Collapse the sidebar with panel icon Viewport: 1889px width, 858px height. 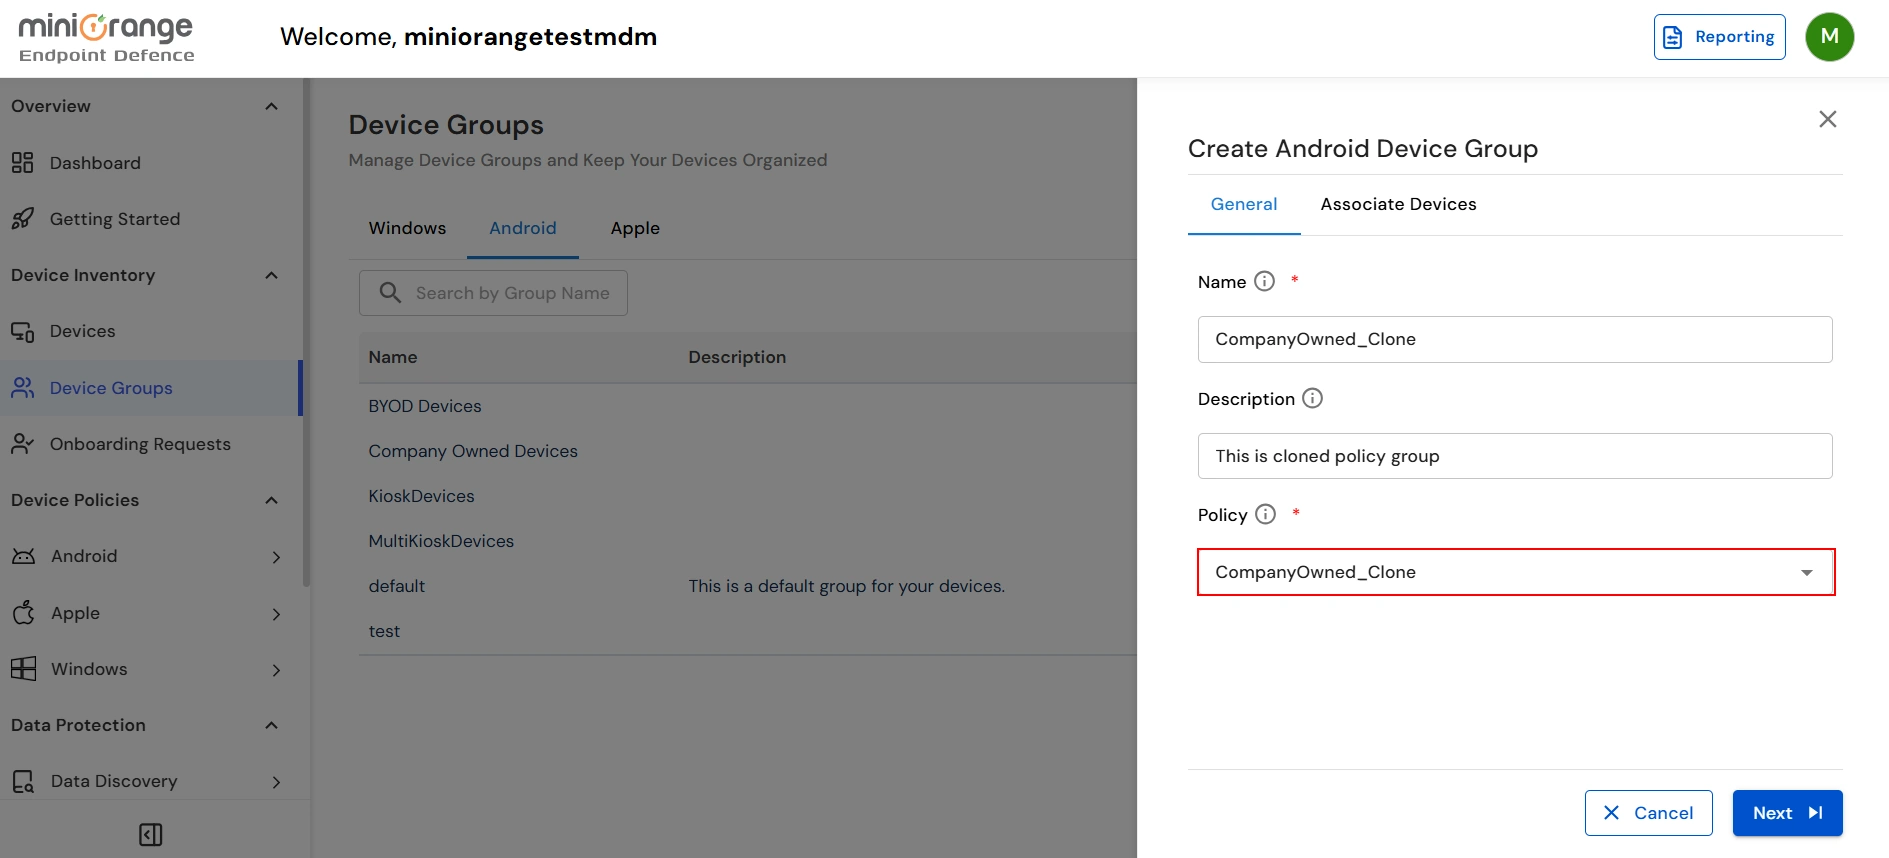pos(151,834)
